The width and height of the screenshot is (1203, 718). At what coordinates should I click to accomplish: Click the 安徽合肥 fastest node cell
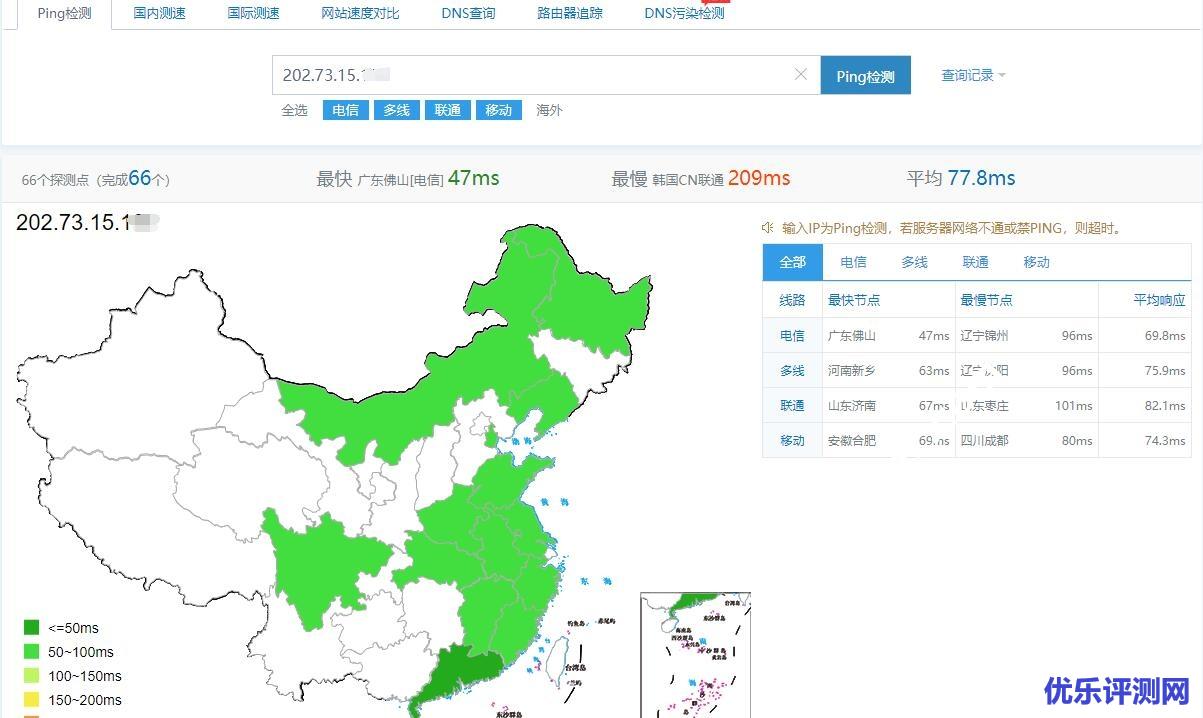851,441
